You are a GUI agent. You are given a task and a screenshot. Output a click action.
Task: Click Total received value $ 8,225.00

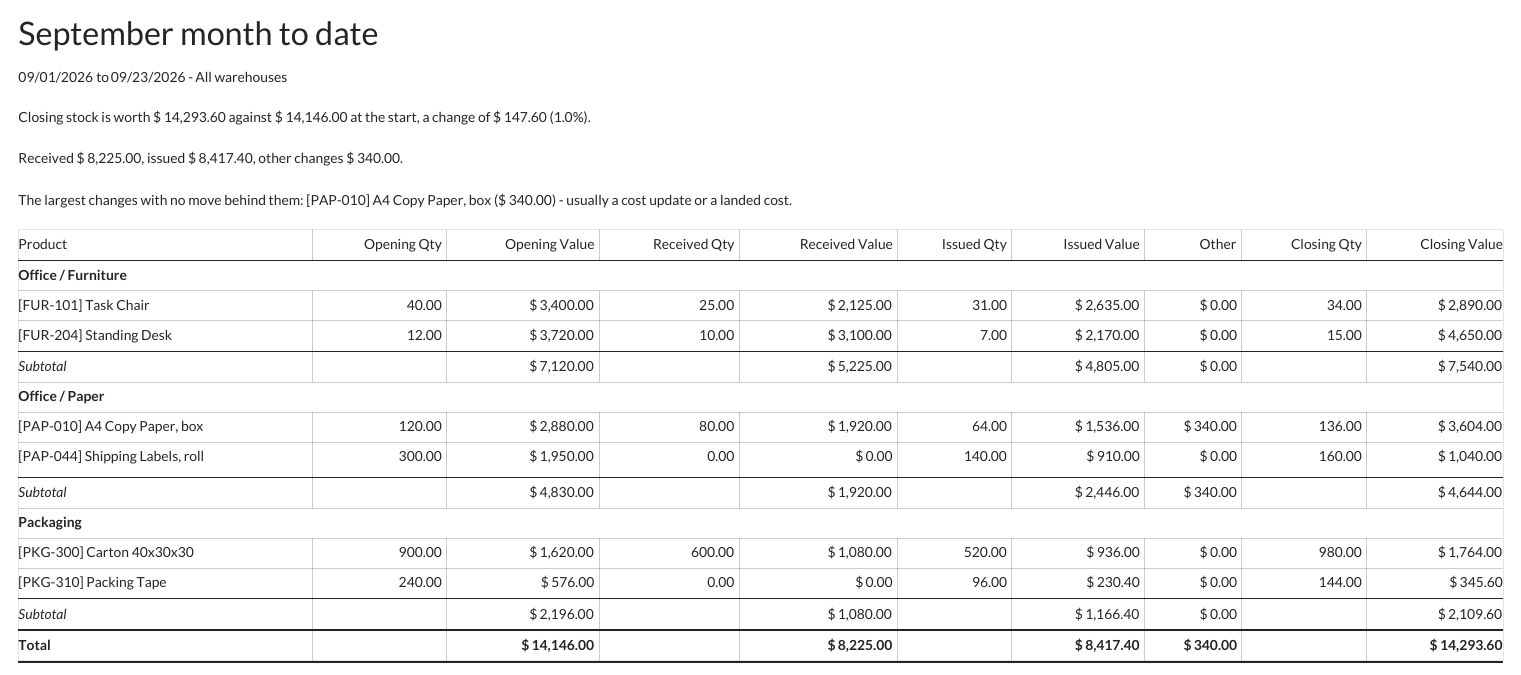pos(859,645)
